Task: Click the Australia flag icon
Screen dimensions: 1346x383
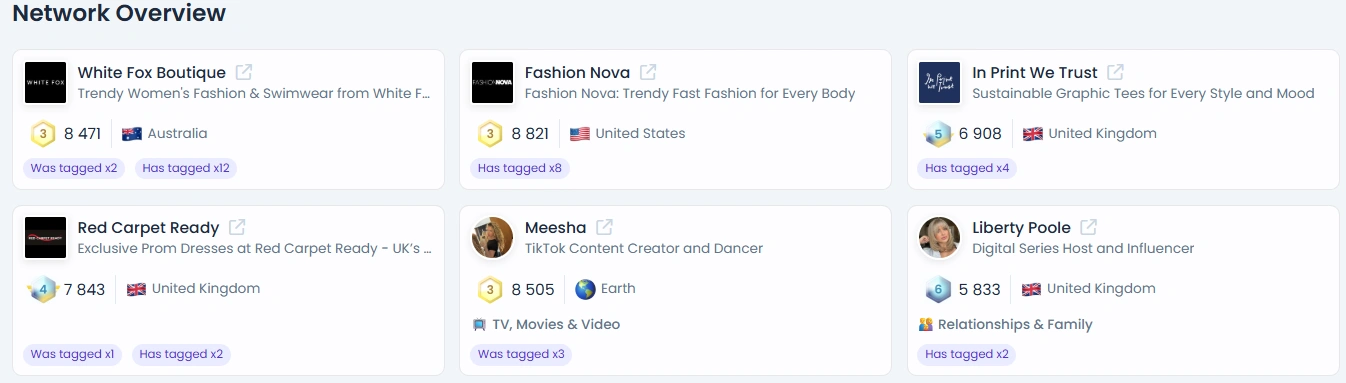Action: point(131,133)
